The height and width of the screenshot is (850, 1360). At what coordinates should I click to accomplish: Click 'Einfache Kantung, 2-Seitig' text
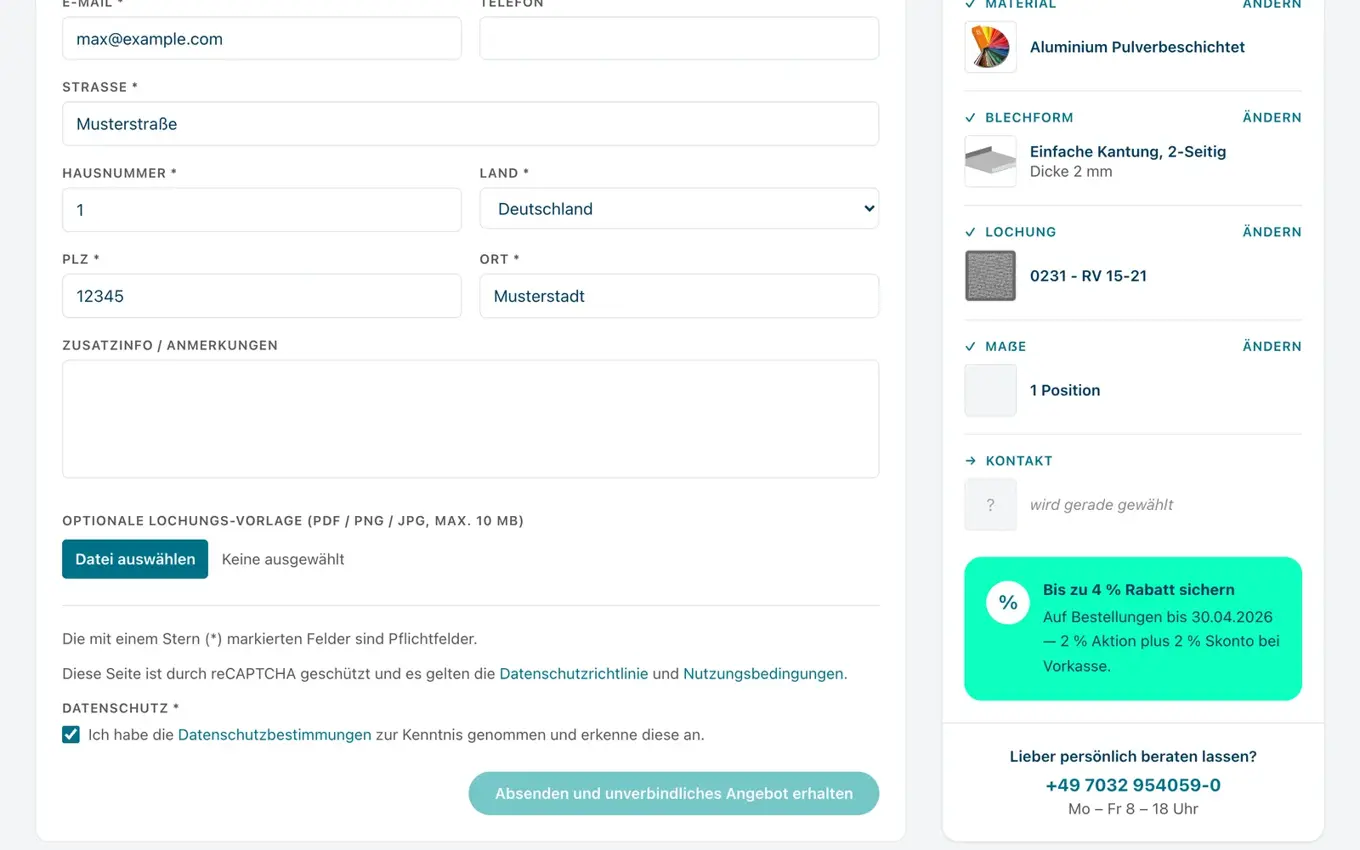[x=1128, y=152]
